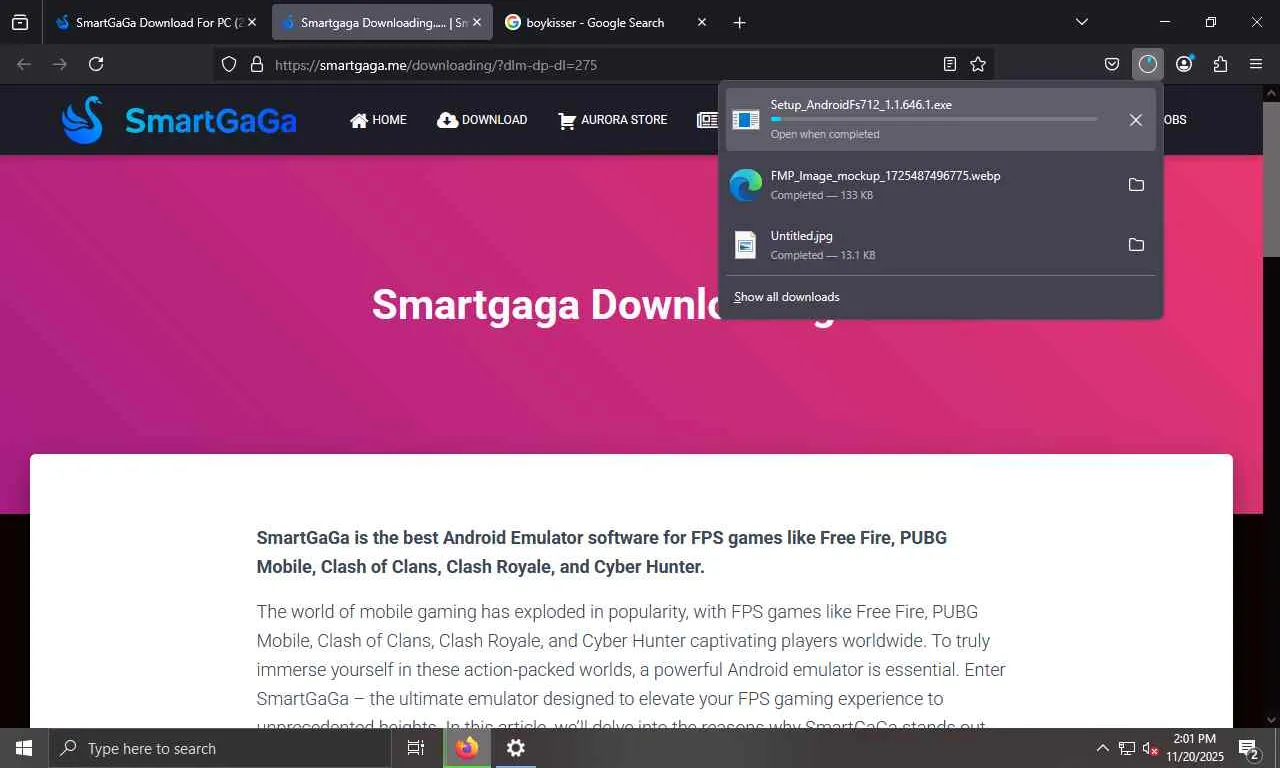Close the Smartgaga Downloading tab

click(x=477, y=22)
